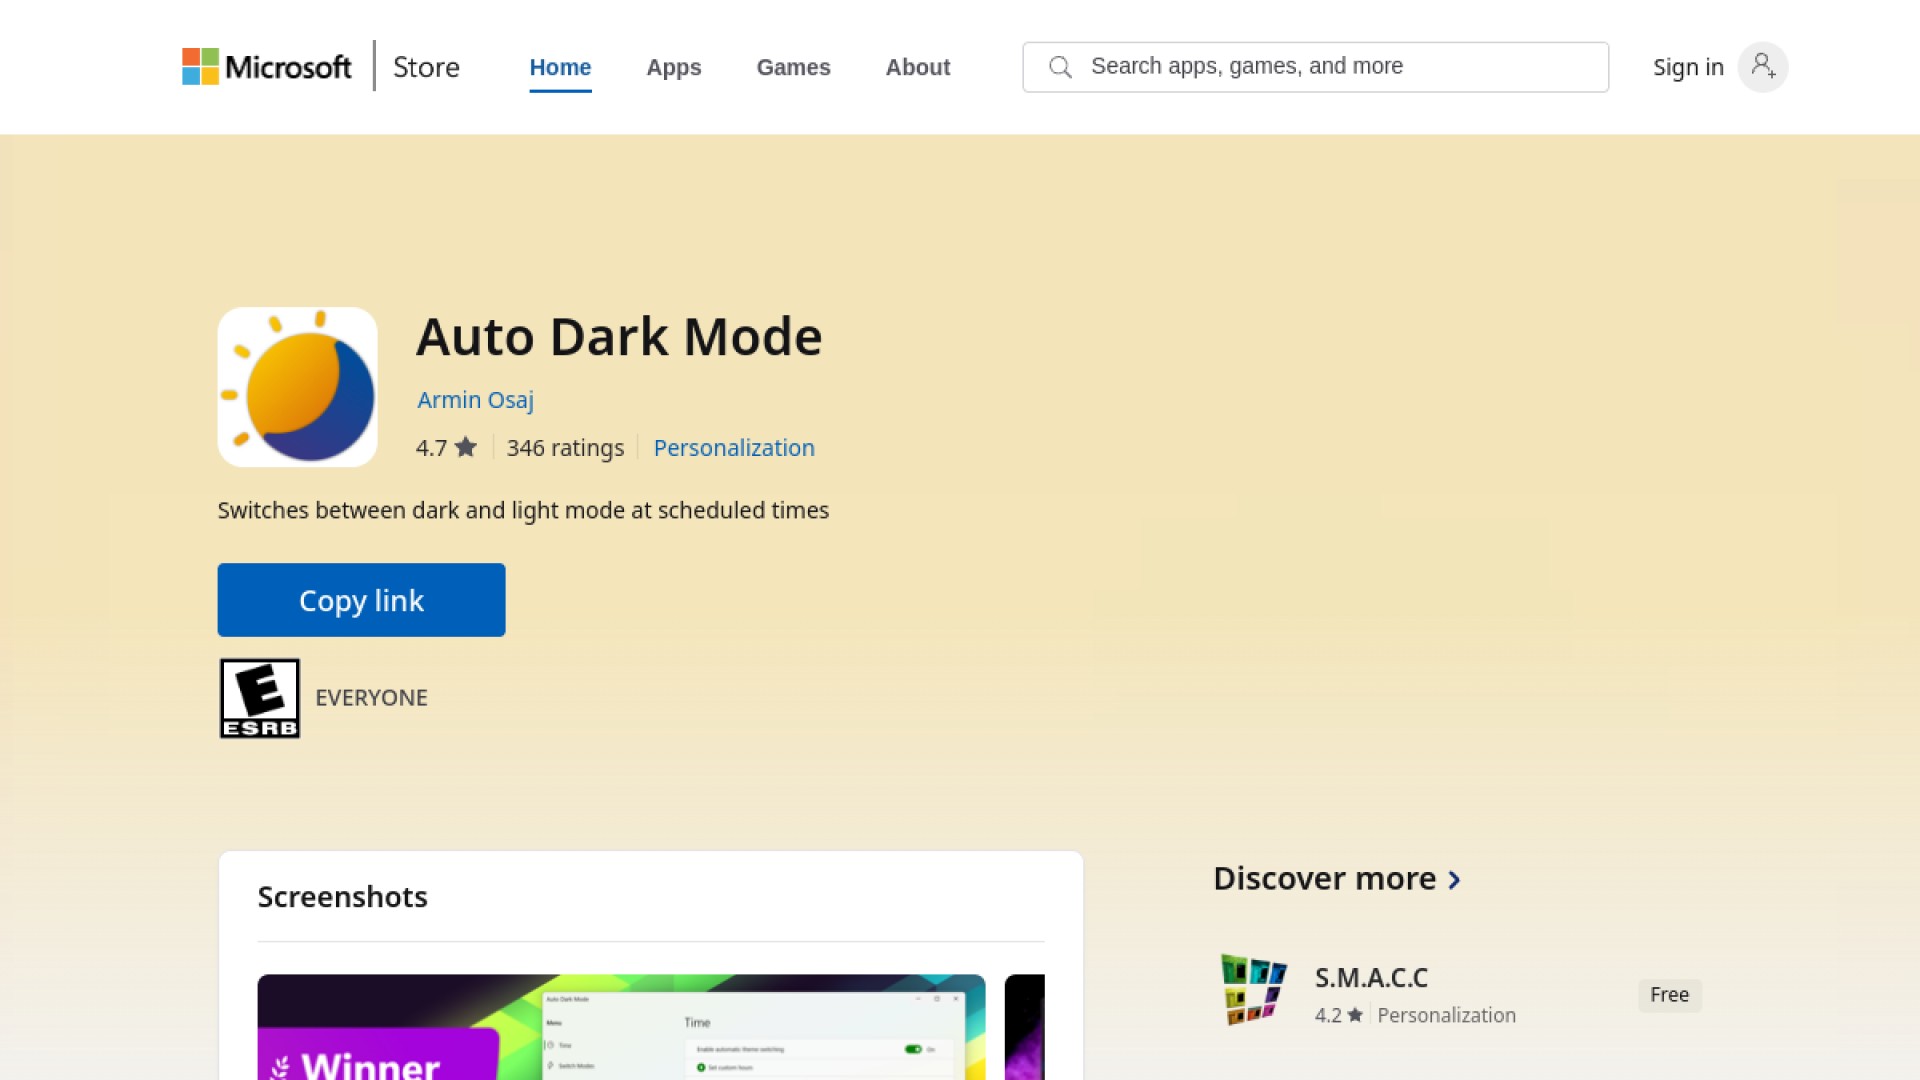The width and height of the screenshot is (1920, 1080).
Task: Expand Discover more with chevron arrow
Action: pos(1455,880)
